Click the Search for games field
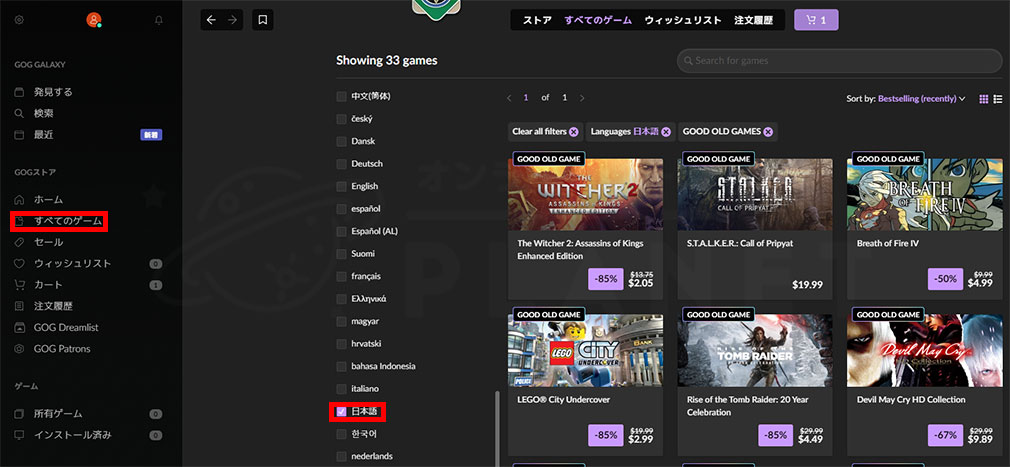1010x467 pixels. point(840,61)
